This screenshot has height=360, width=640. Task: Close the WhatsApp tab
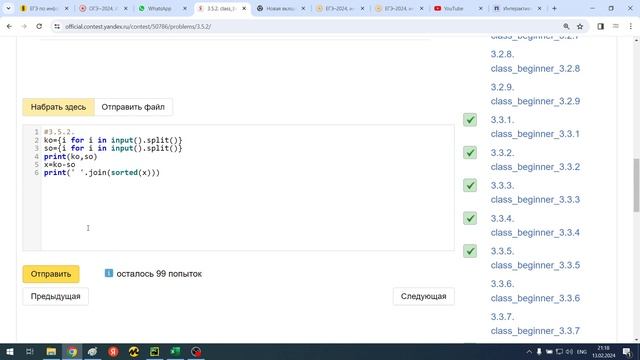point(184,9)
